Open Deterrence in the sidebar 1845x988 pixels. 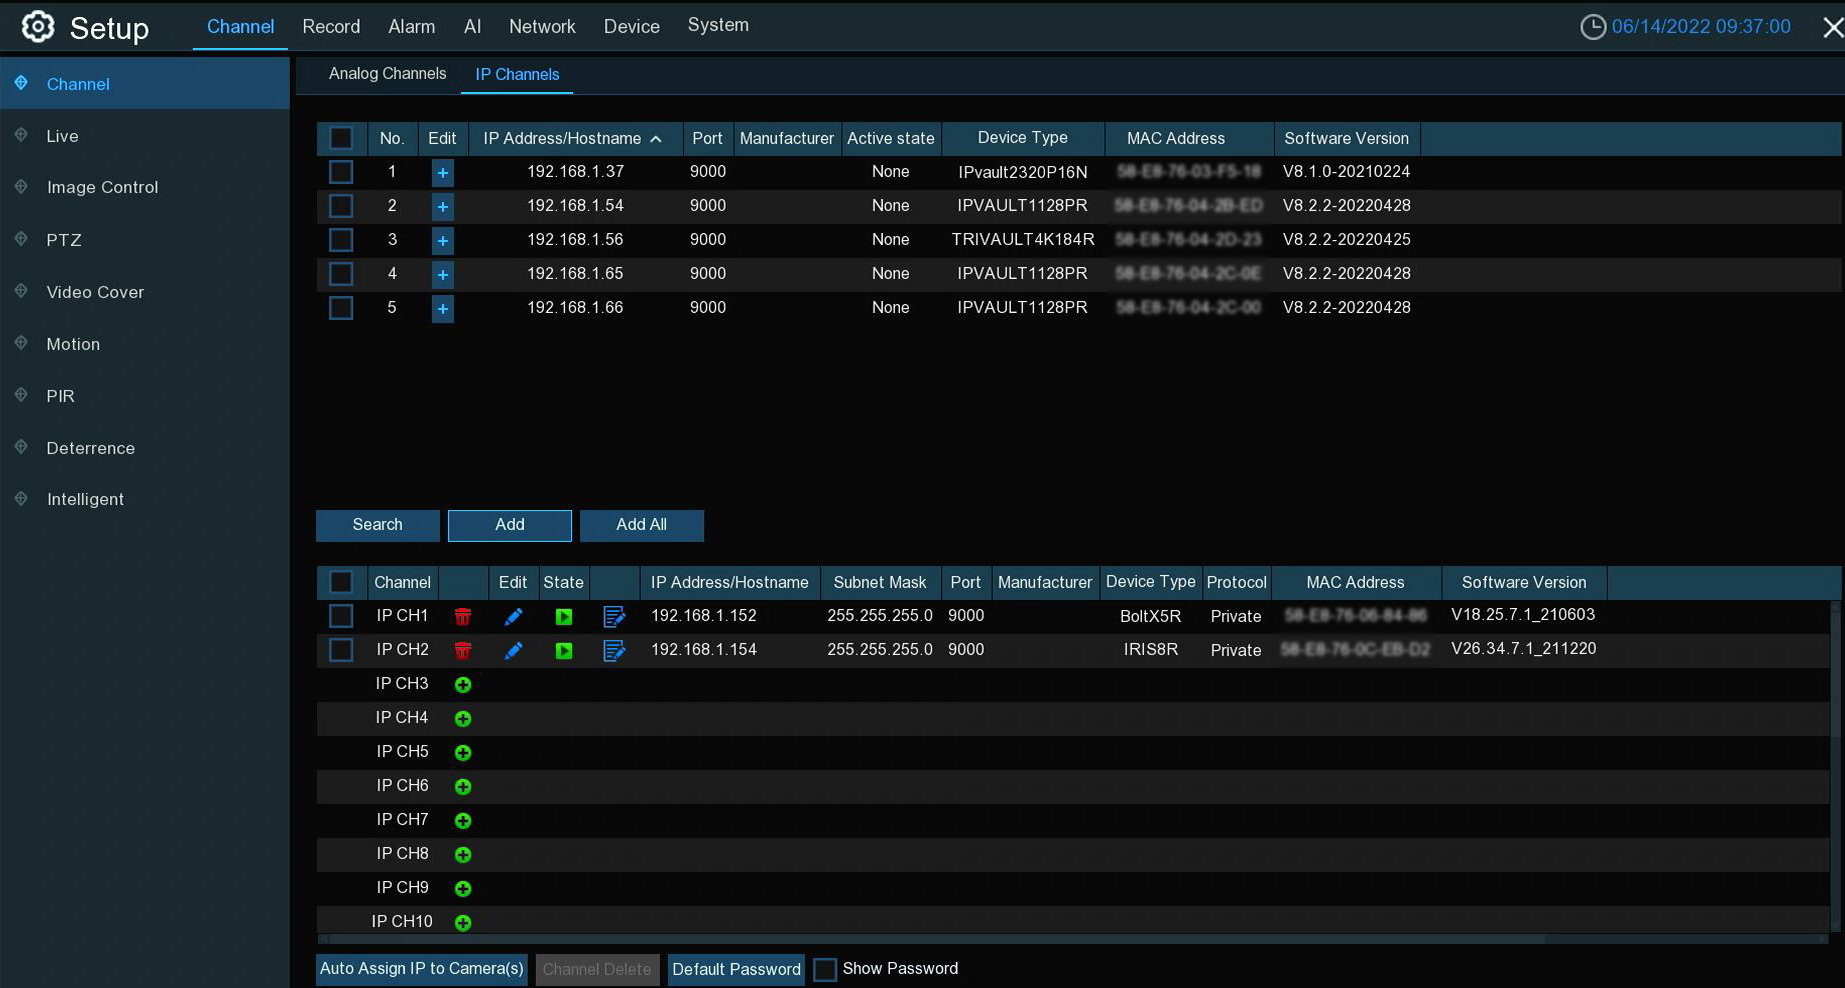145,448
